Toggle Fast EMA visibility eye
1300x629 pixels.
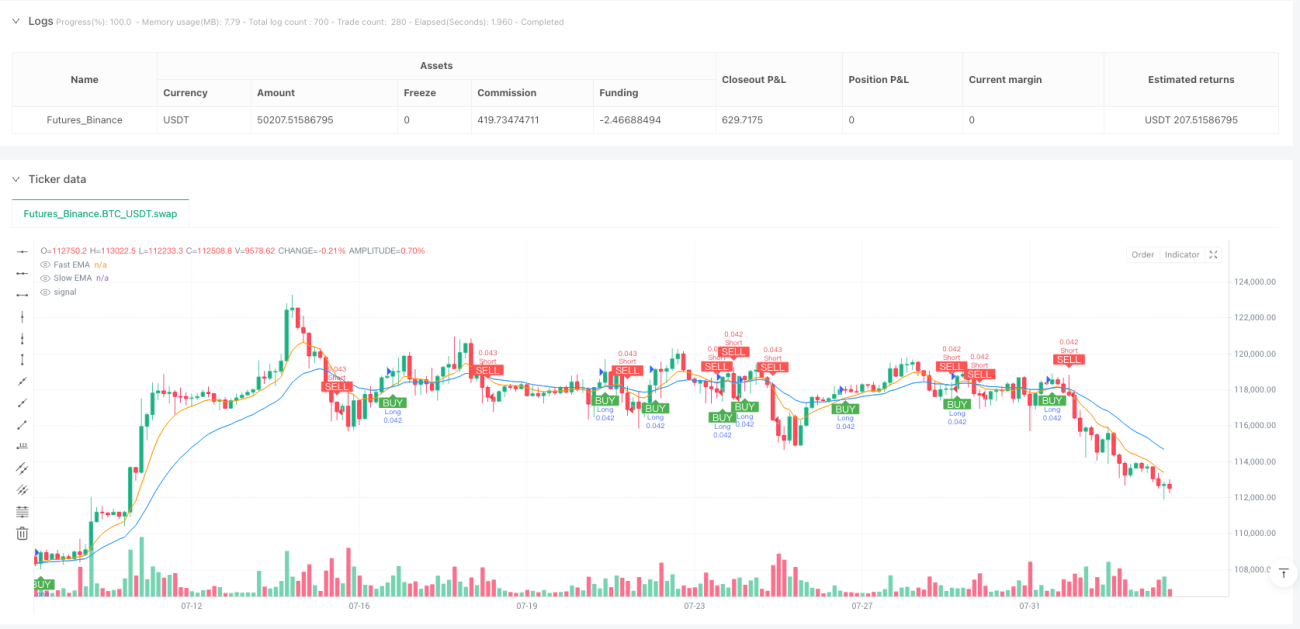click(45, 264)
